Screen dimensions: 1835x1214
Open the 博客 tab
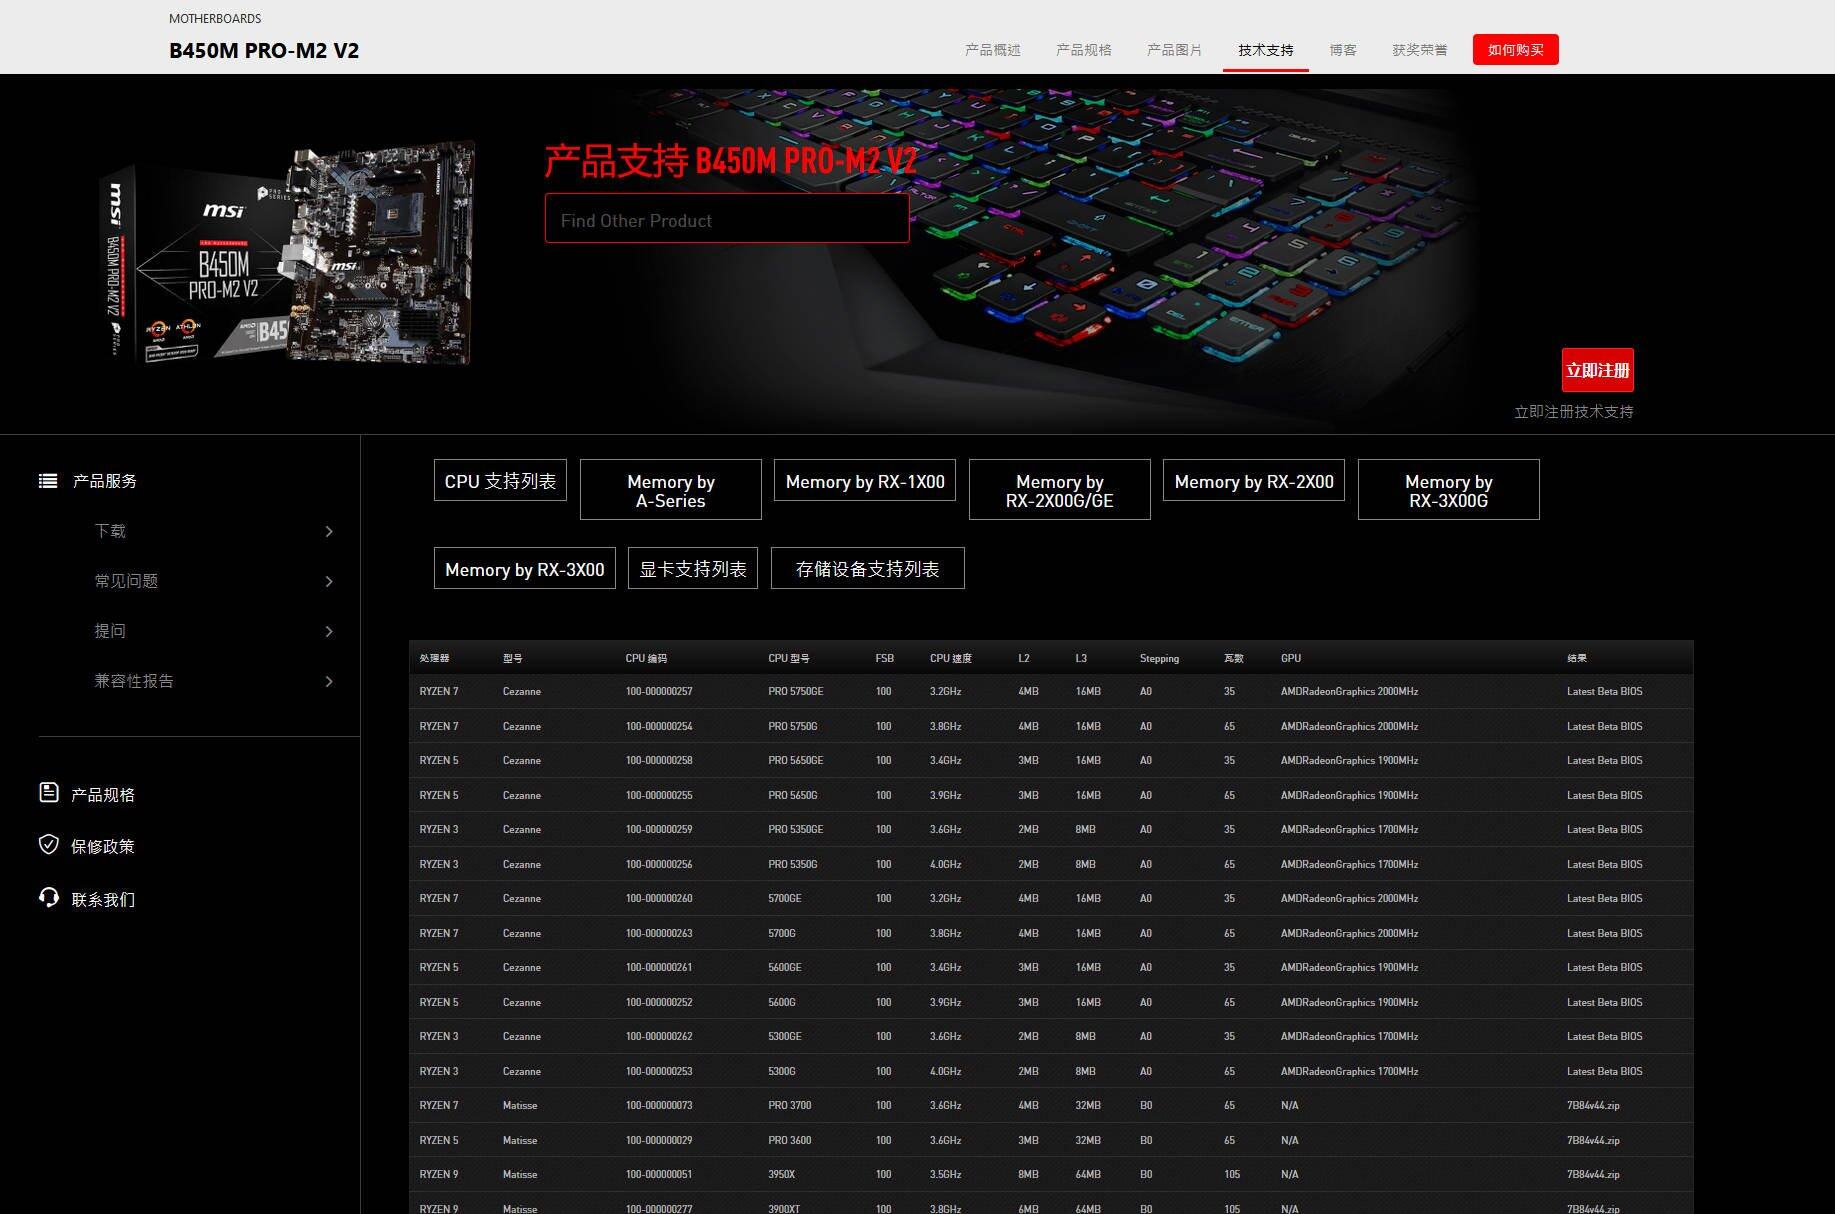coord(1343,50)
